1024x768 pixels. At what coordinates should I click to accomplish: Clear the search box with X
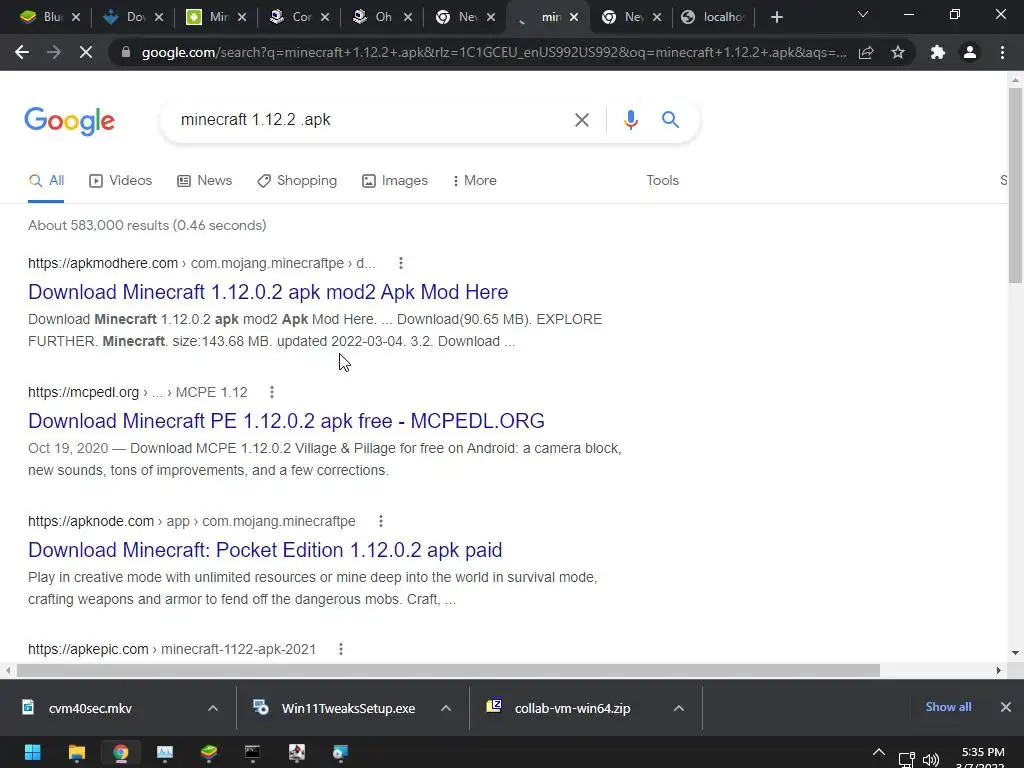coord(581,120)
